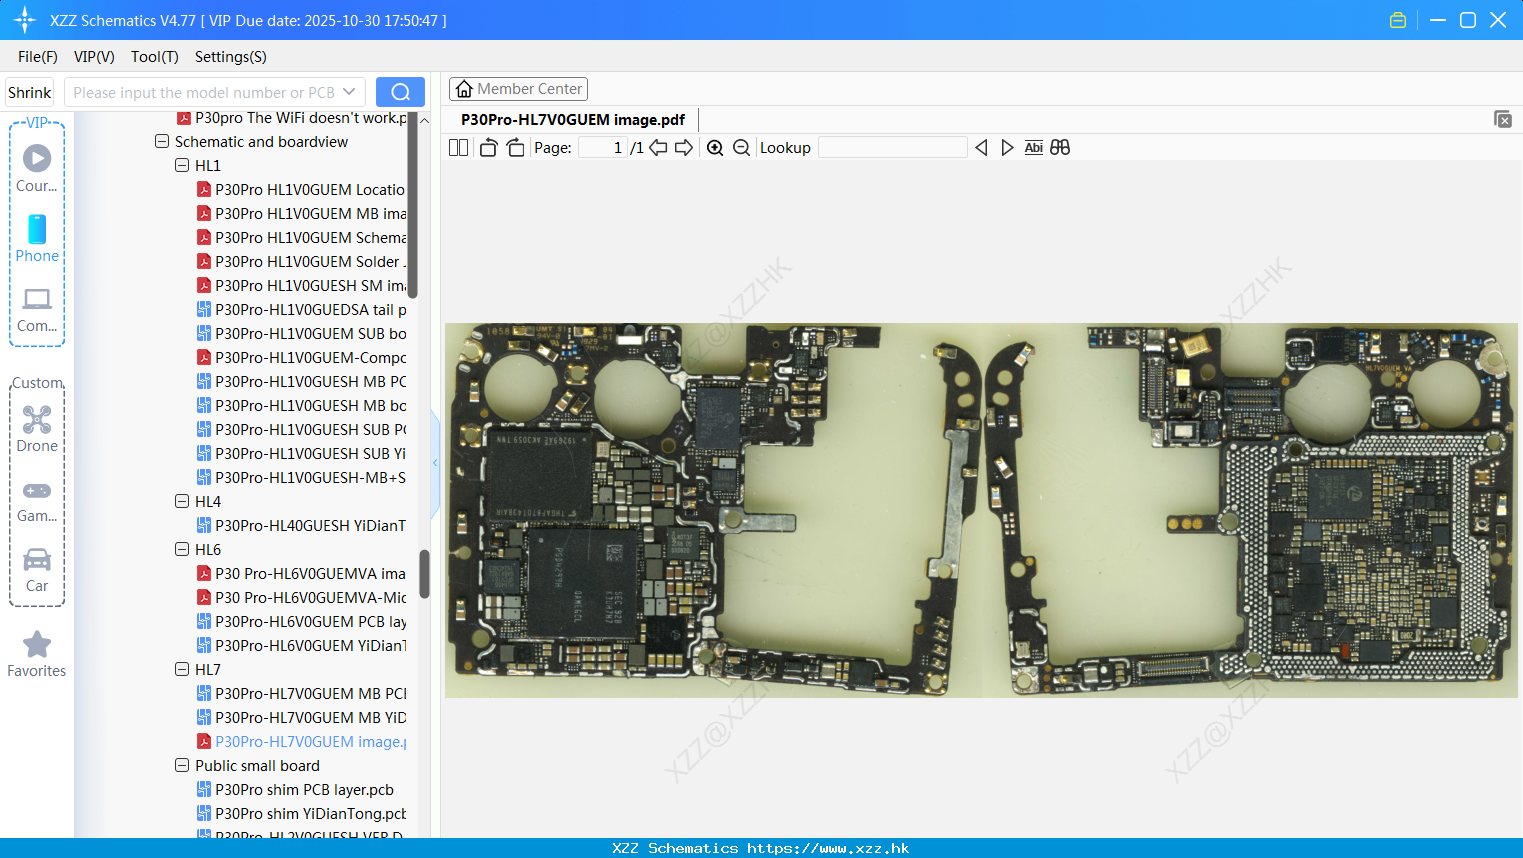1523x858 pixels.
Task: Collapse the HL7 folder
Action: pos(182,670)
